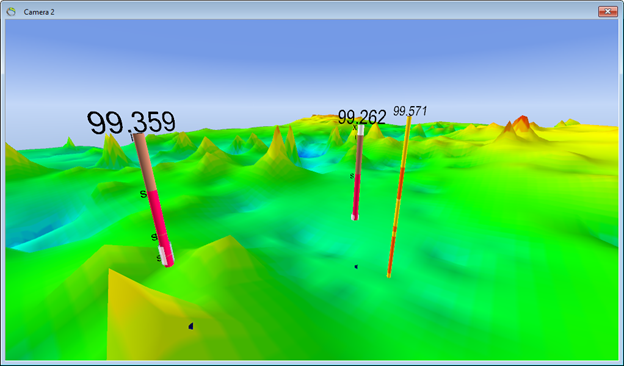Click the small dark marker below 99.262 borehole
Viewport: 624px width, 366px height.
tap(356, 267)
